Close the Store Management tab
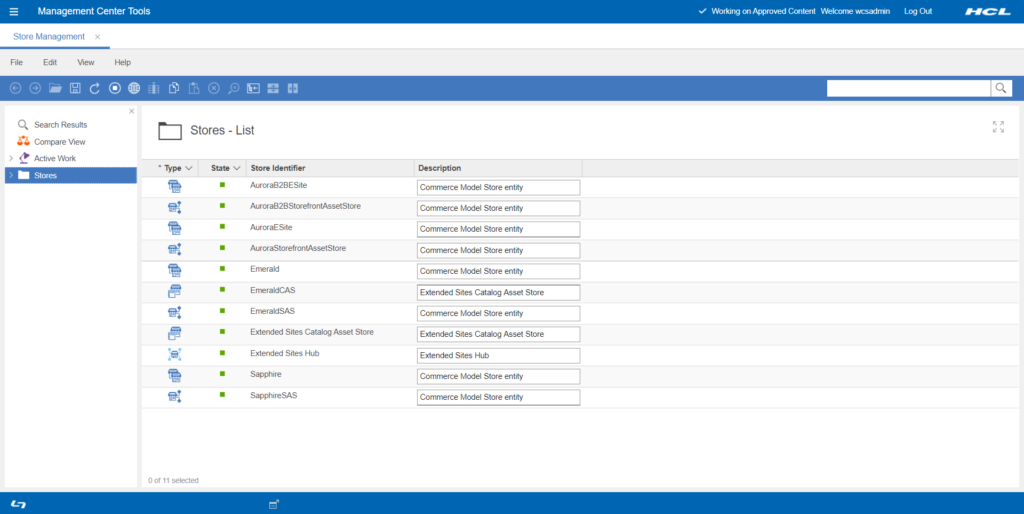This screenshot has width=1024, height=514. click(x=97, y=37)
